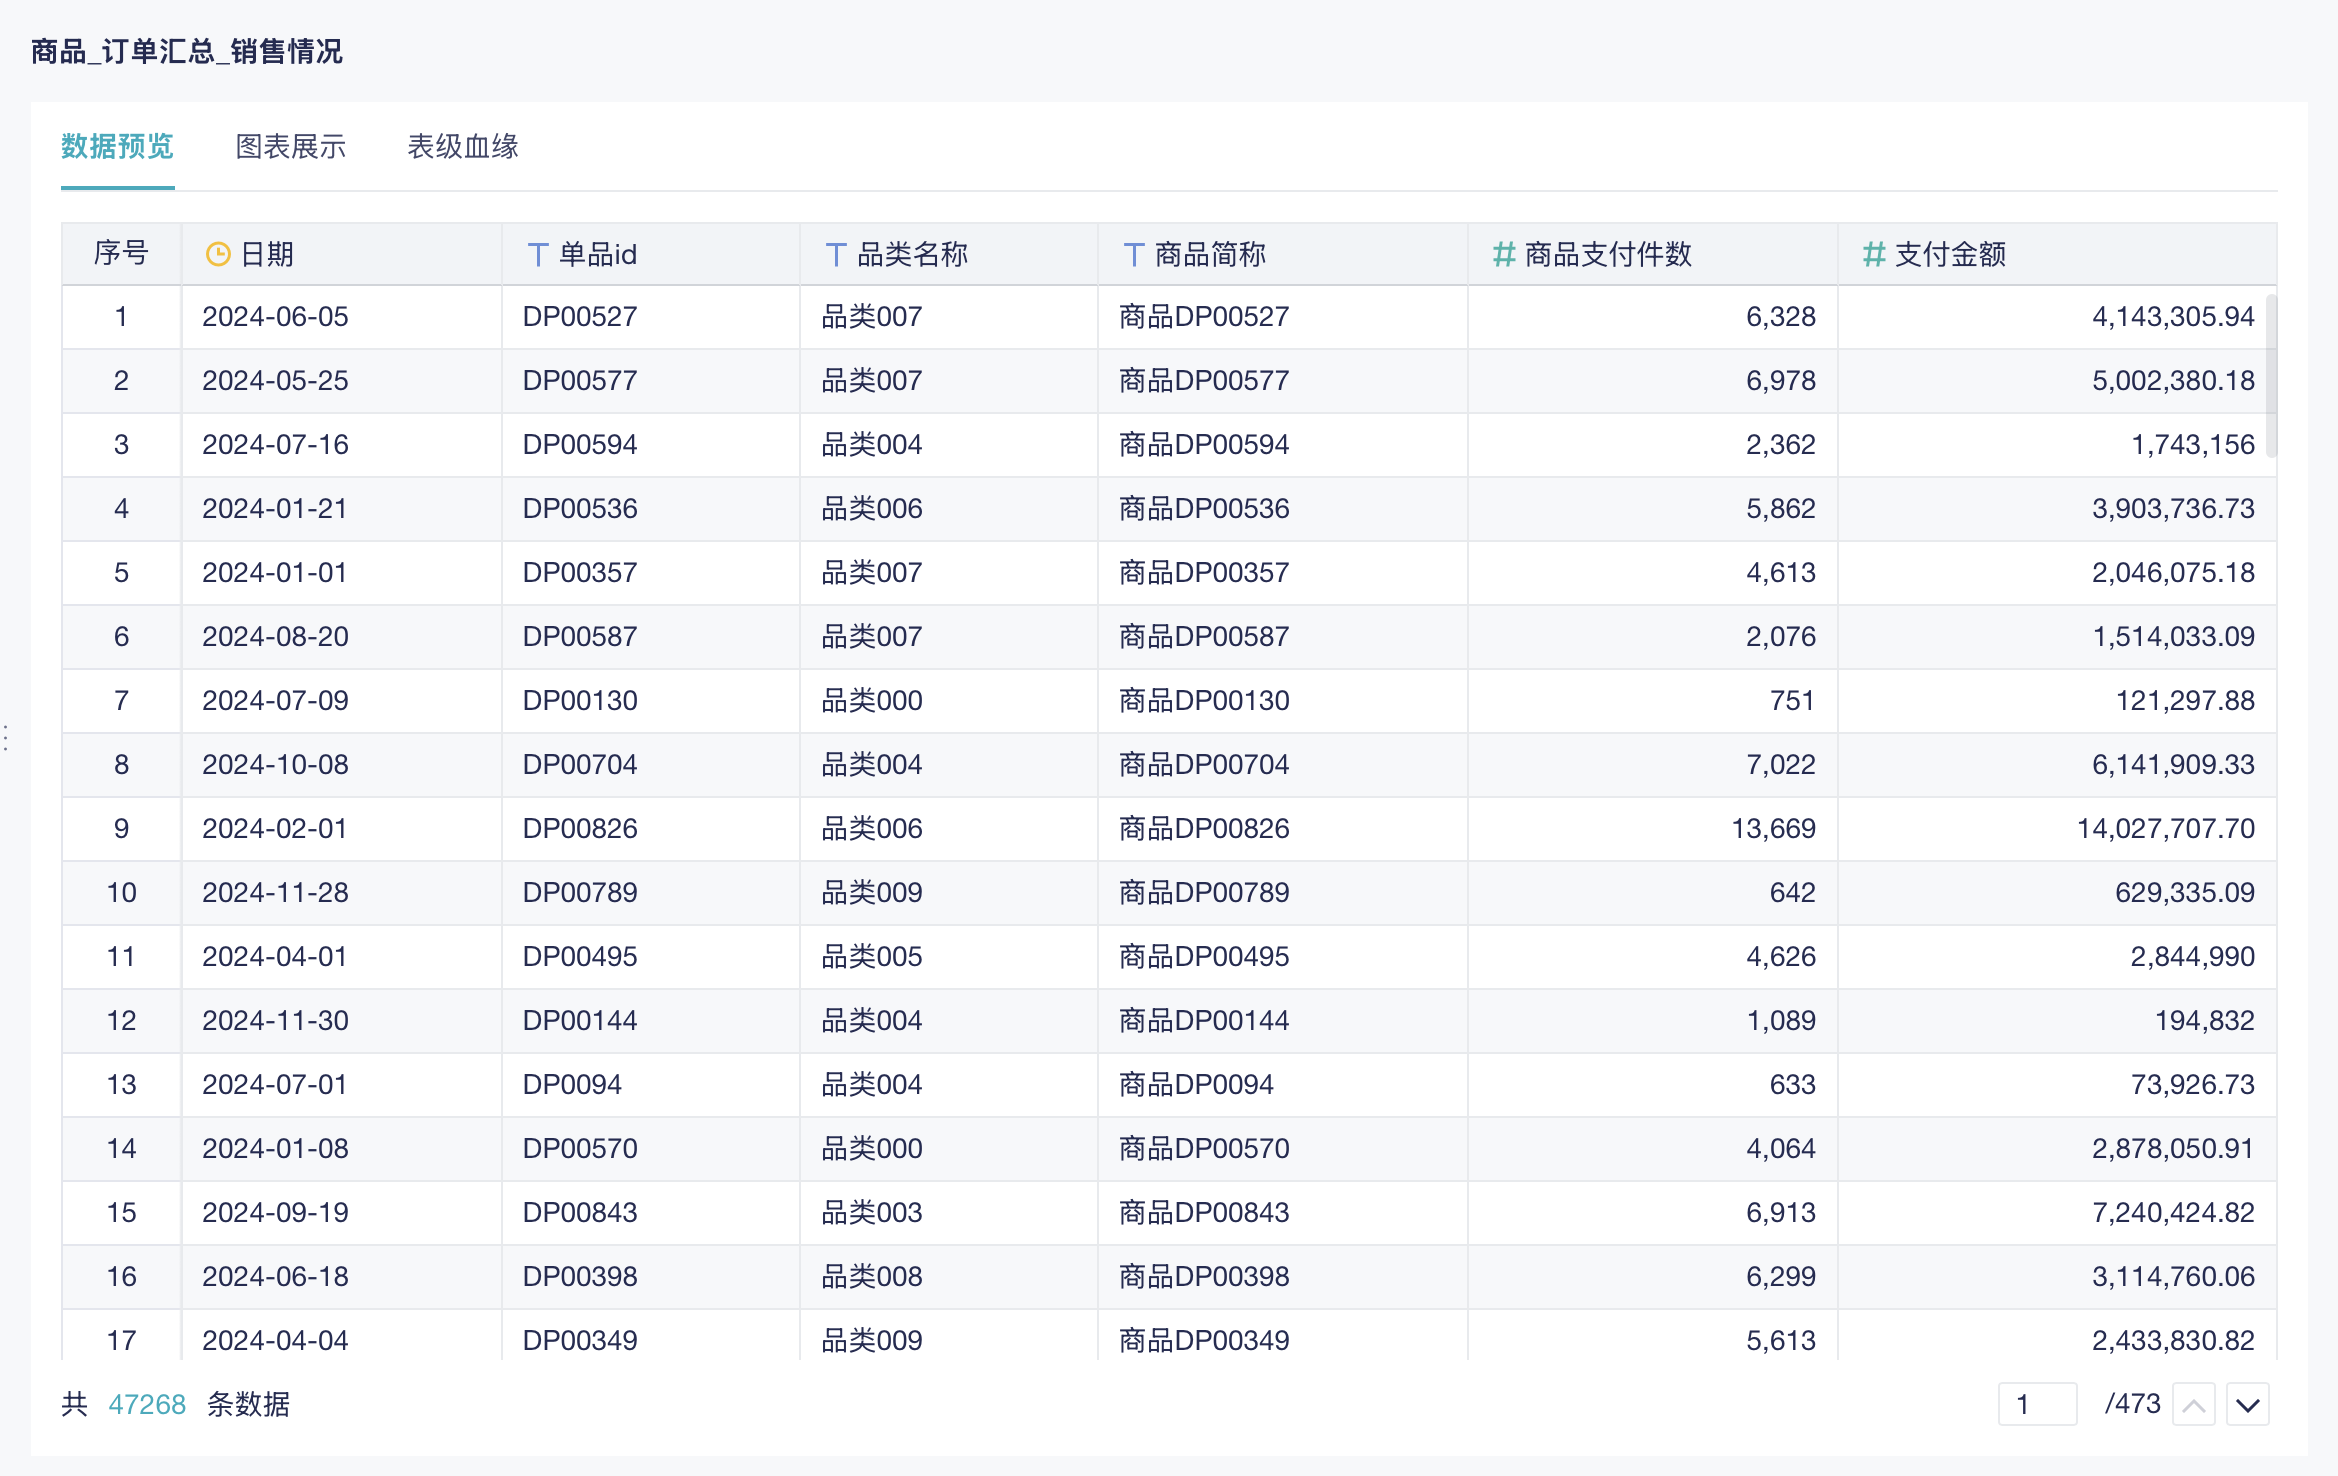
Task: Click the left edge panel drag handle dots
Action: [x=6, y=738]
